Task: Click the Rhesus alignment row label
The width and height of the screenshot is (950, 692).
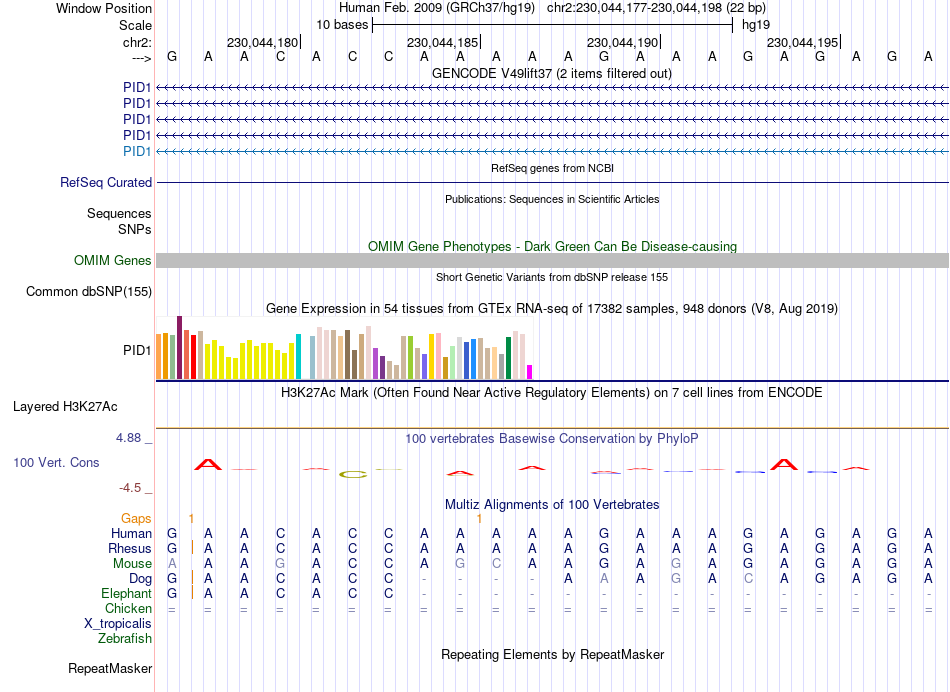Action: pos(130,548)
